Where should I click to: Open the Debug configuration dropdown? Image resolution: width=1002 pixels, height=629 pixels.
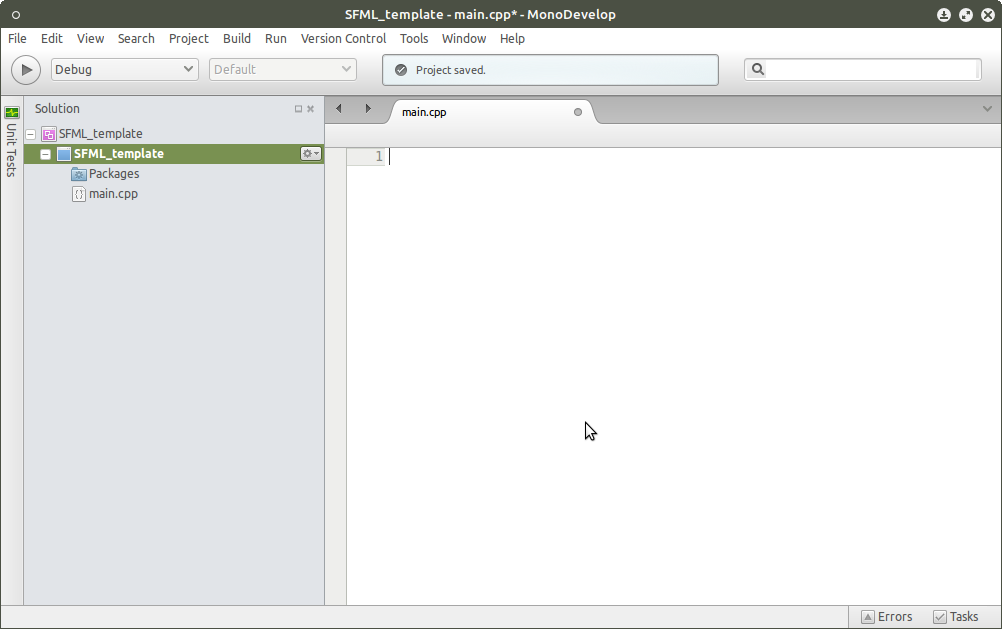point(124,69)
